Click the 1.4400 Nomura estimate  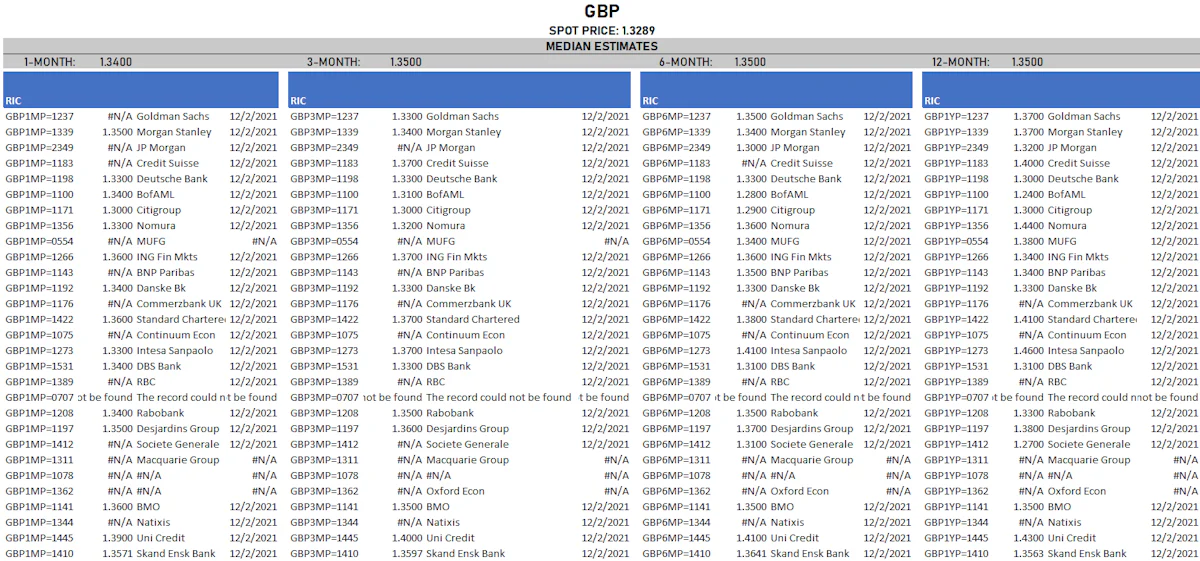click(x=1029, y=226)
